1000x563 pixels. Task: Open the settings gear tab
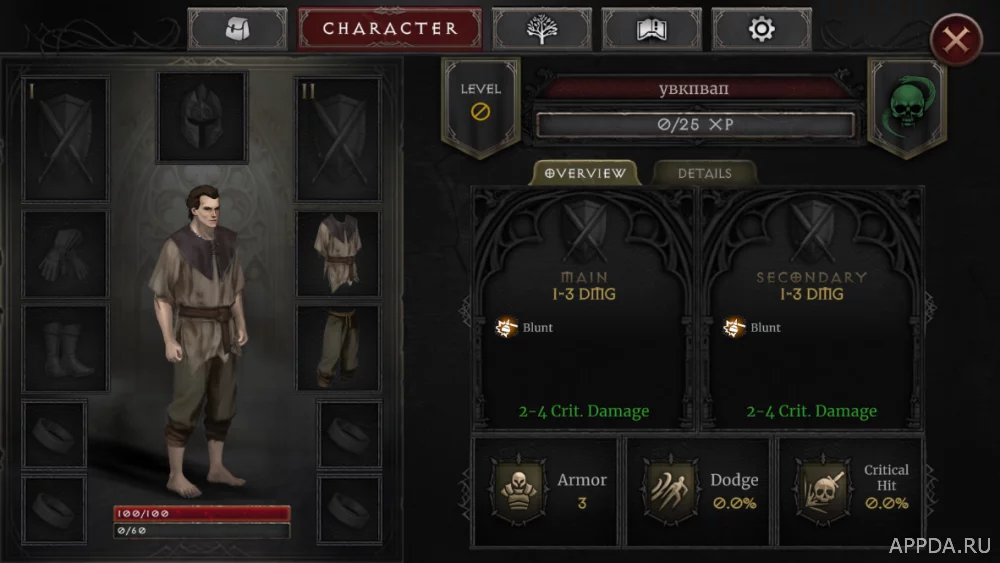point(761,29)
